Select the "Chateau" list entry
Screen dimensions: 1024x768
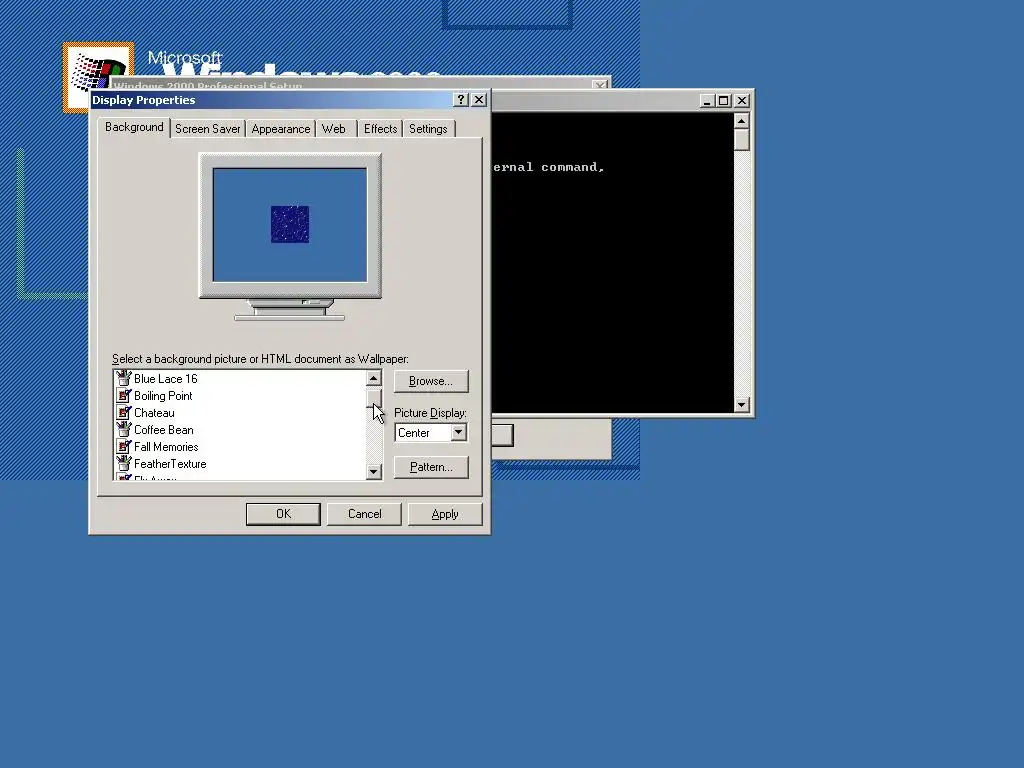(154, 412)
